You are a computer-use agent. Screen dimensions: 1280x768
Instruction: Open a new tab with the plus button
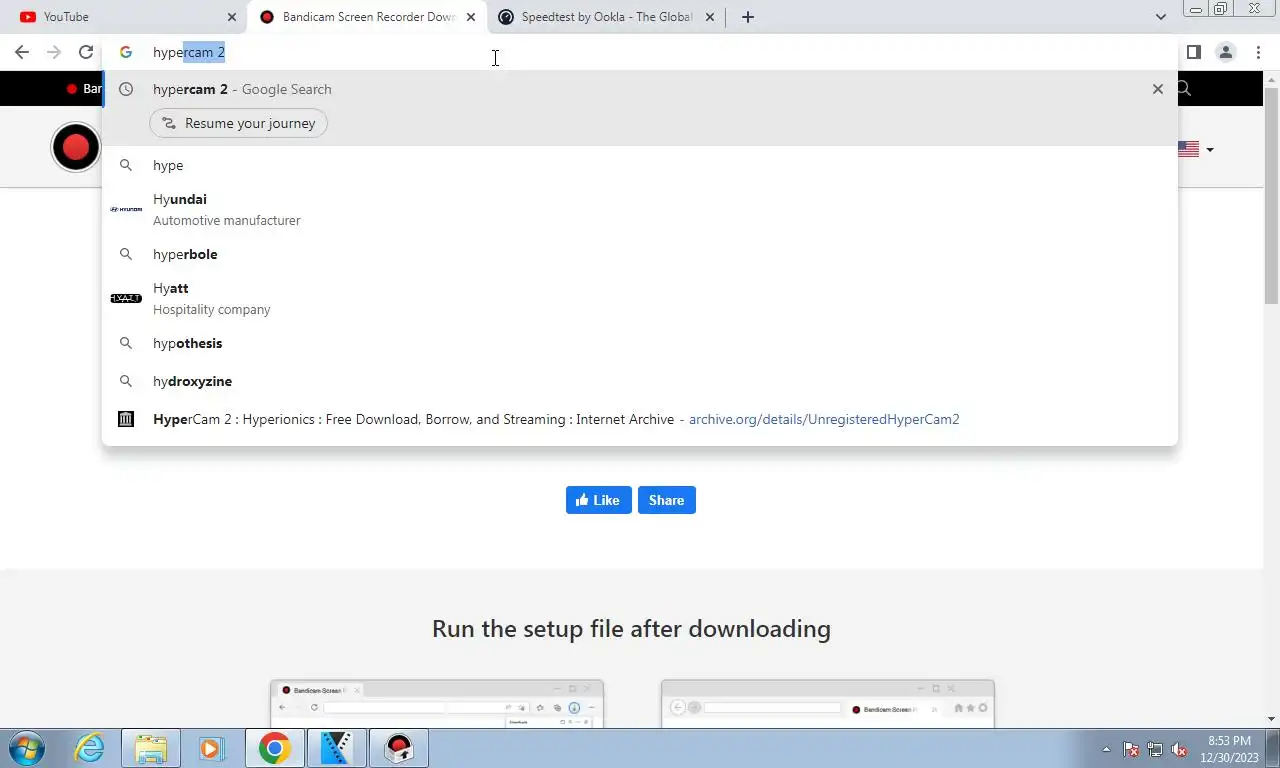tap(748, 17)
